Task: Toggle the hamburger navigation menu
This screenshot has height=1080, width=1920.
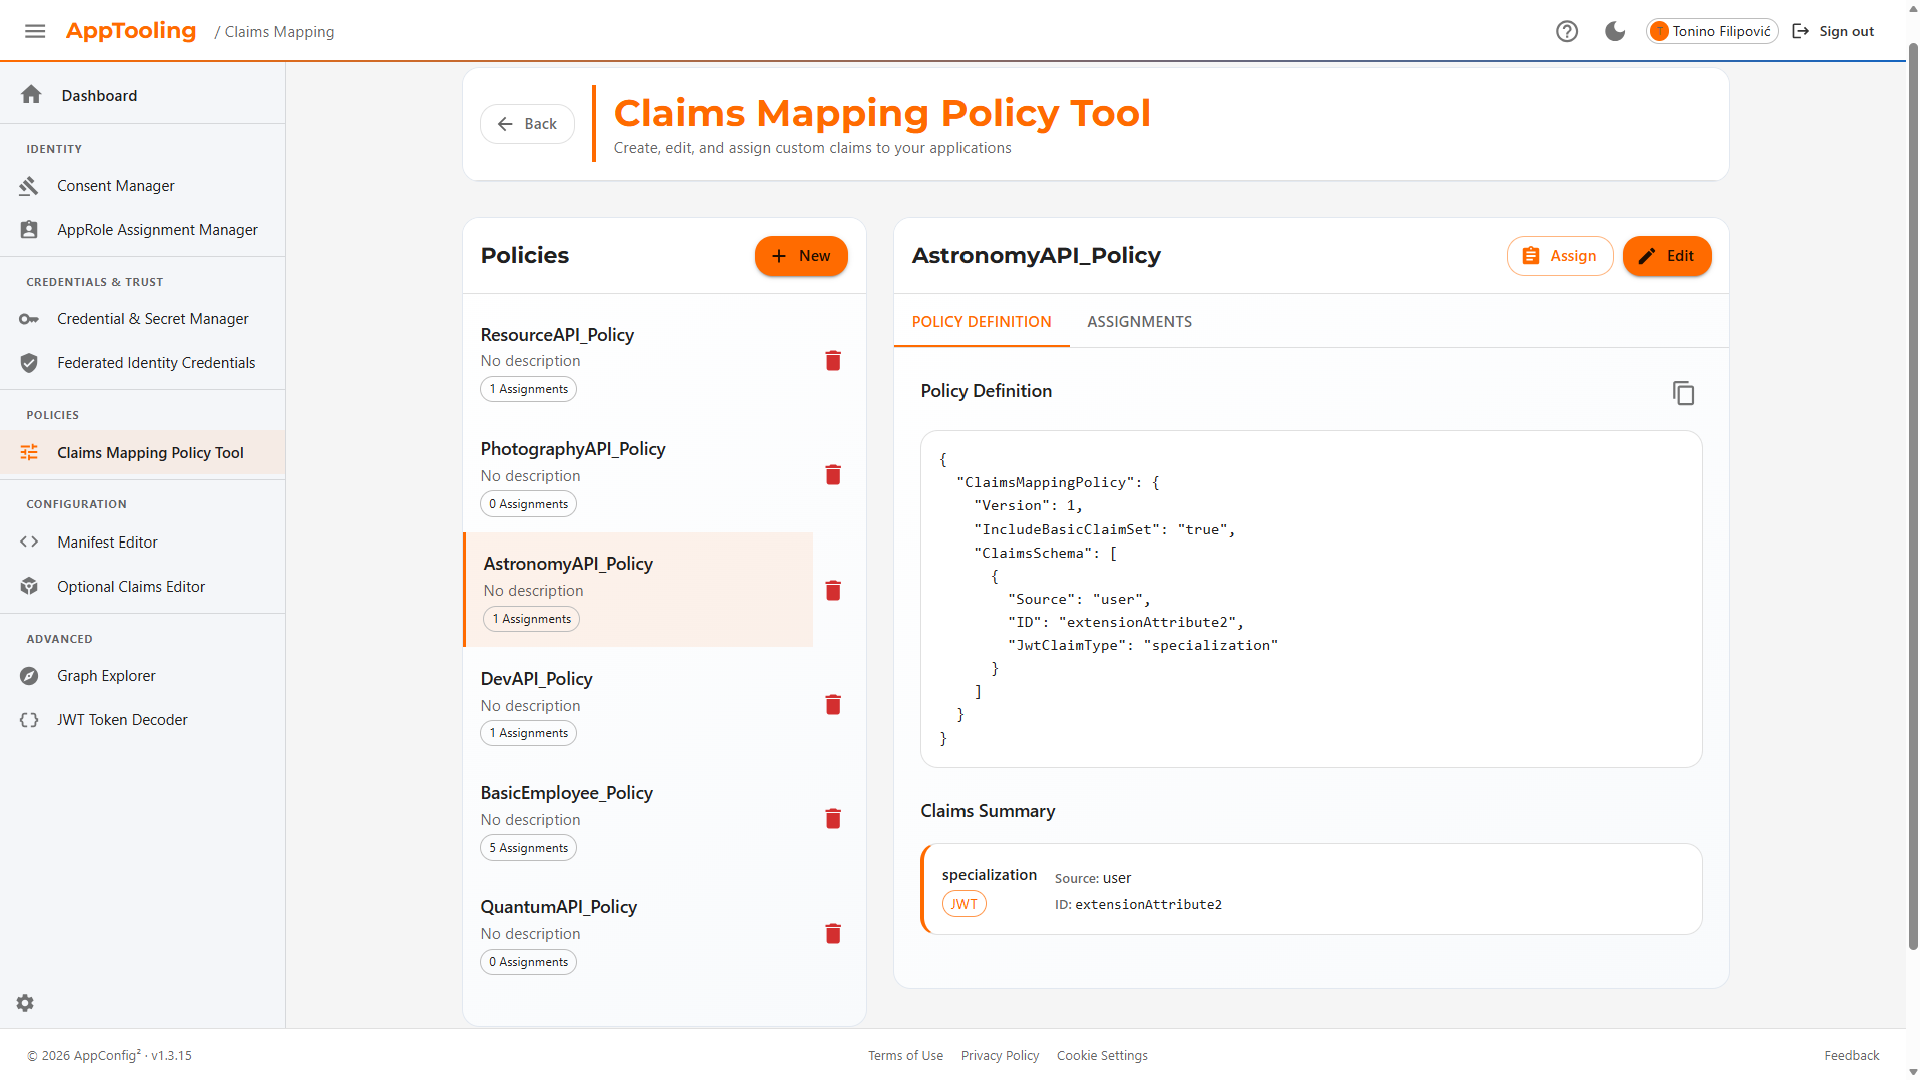Action: [35, 31]
